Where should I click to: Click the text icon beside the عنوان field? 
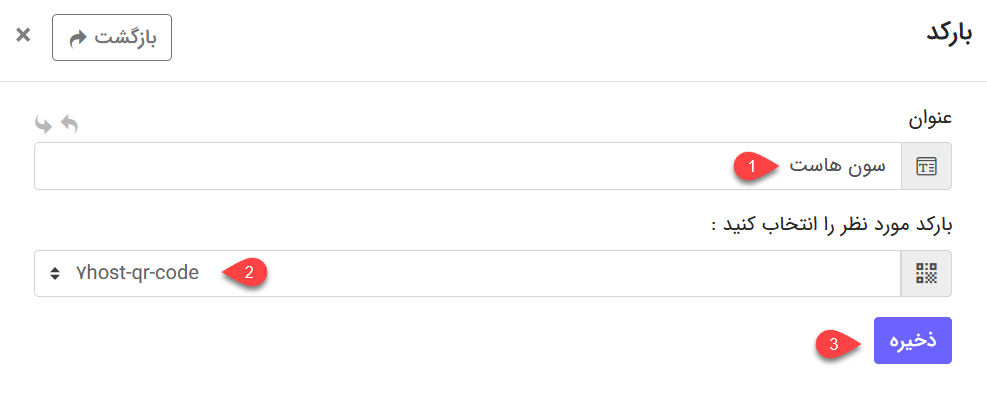point(927,166)
